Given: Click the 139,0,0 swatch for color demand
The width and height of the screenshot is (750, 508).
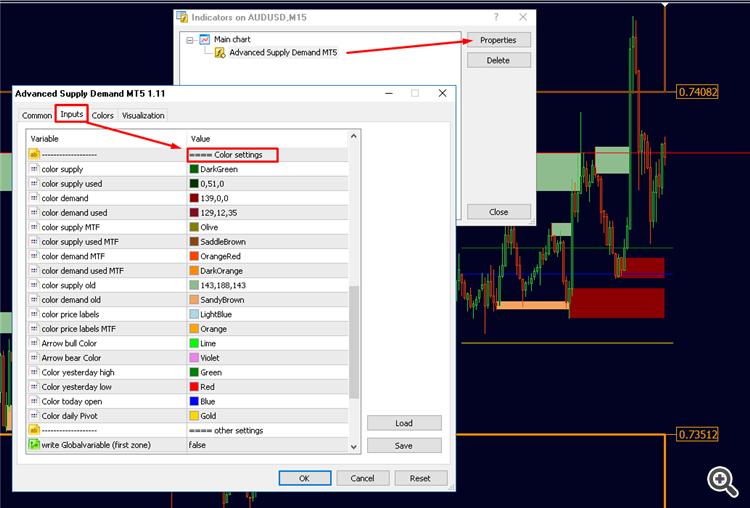Looking at the screenshot, I should pos(194,198).
